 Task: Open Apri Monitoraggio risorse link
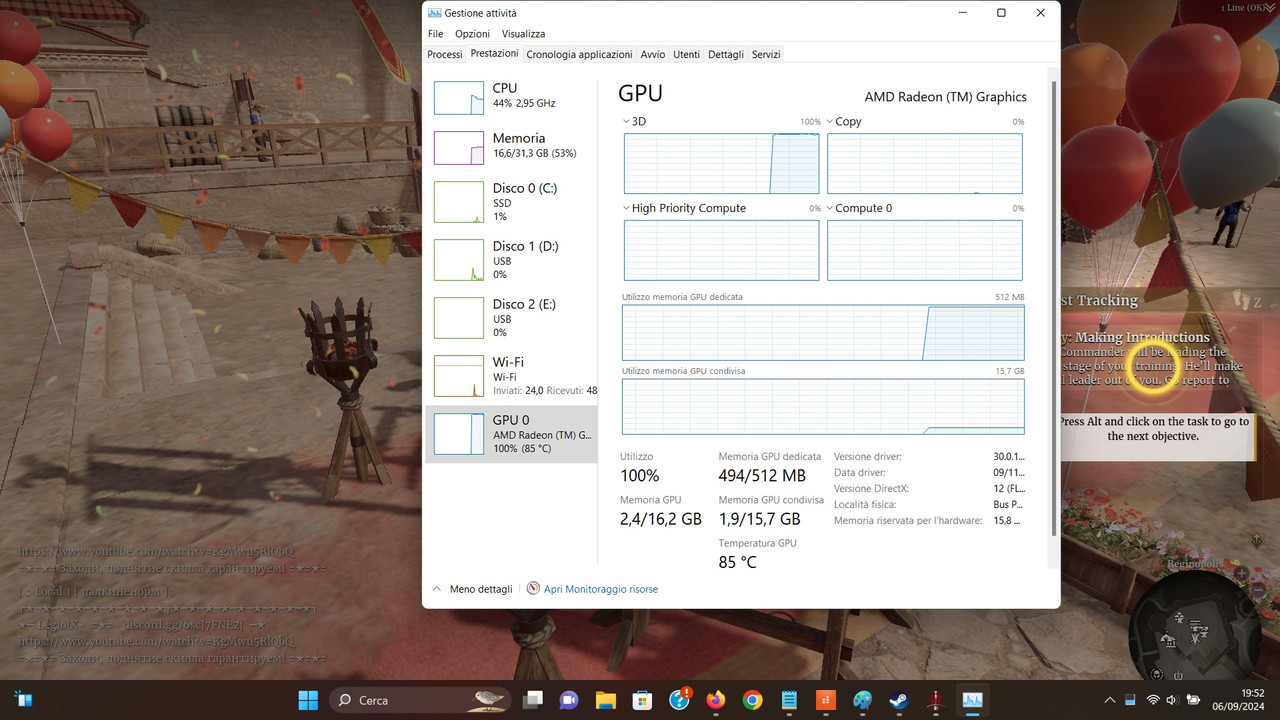tap(601, 589)
